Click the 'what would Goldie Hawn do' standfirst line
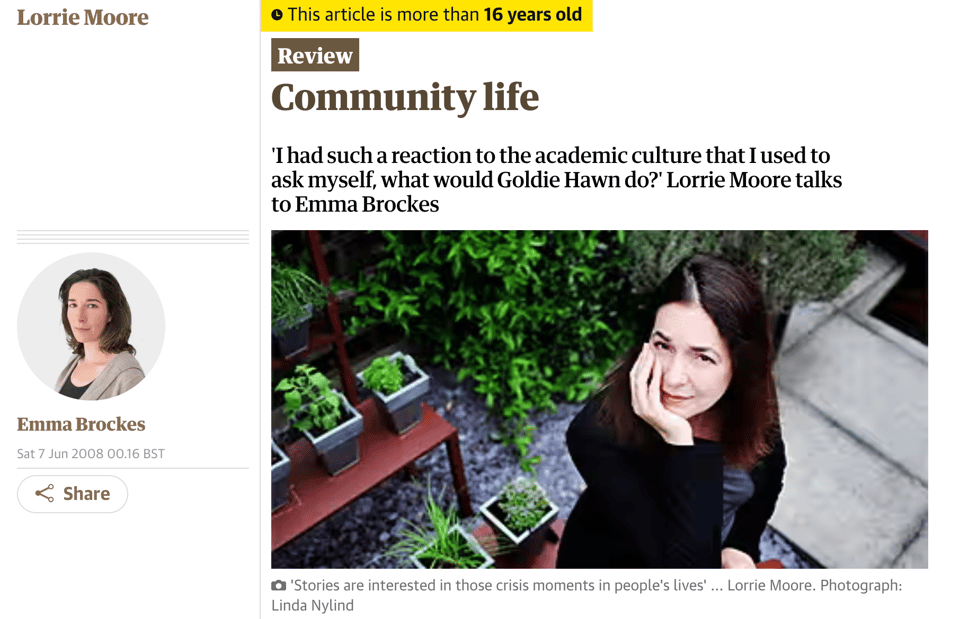This screenshot has height=619, width=960. click(556, 180)
